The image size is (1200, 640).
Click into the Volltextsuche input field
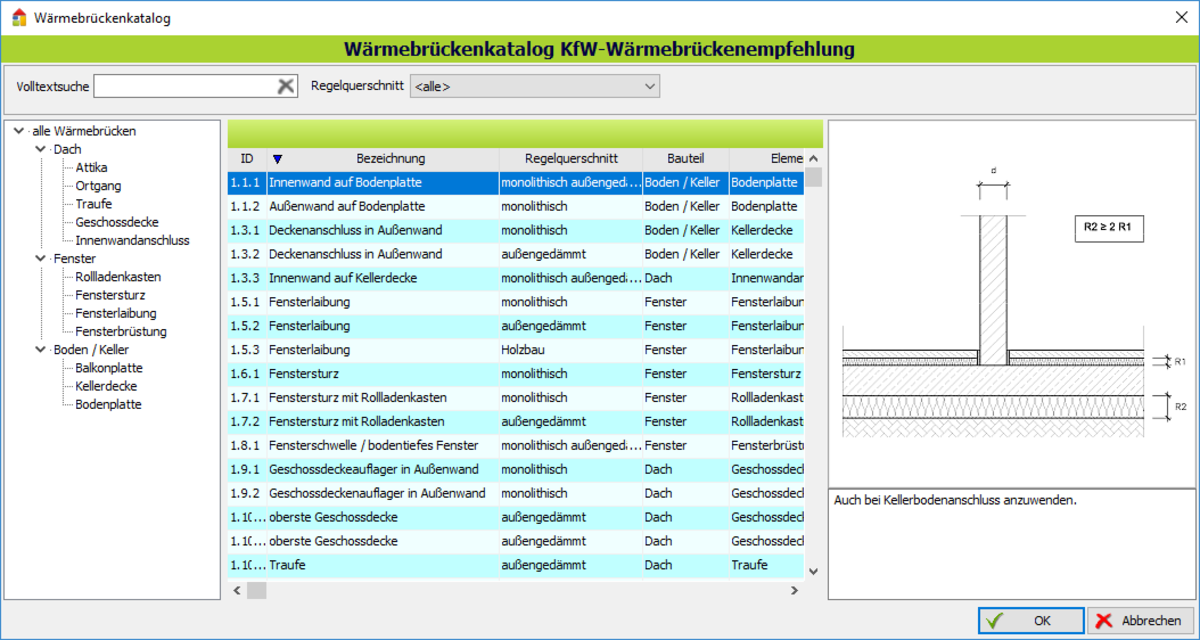tap(185, 87)
